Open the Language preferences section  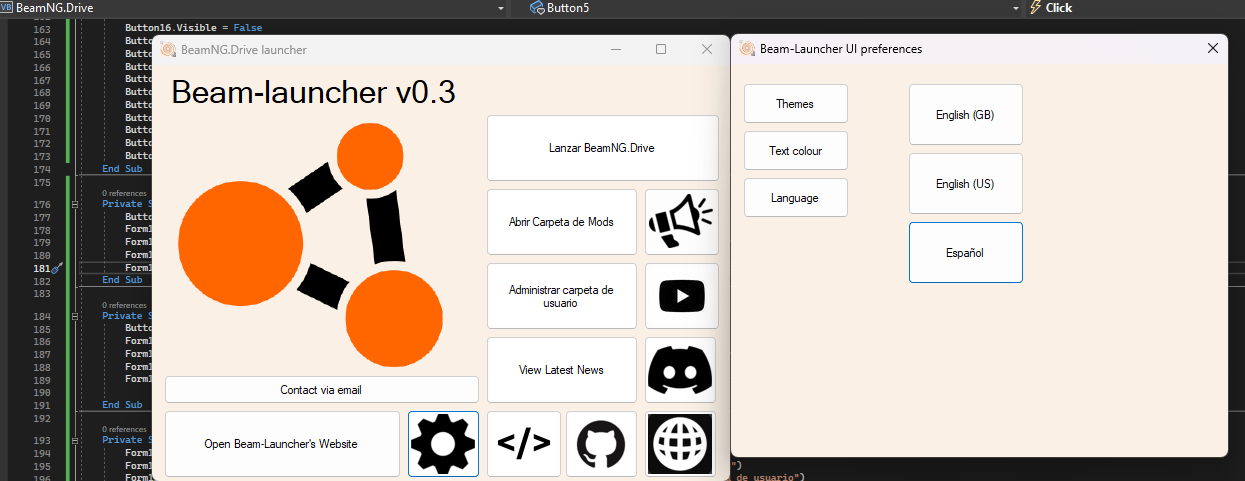click(795, 198)
